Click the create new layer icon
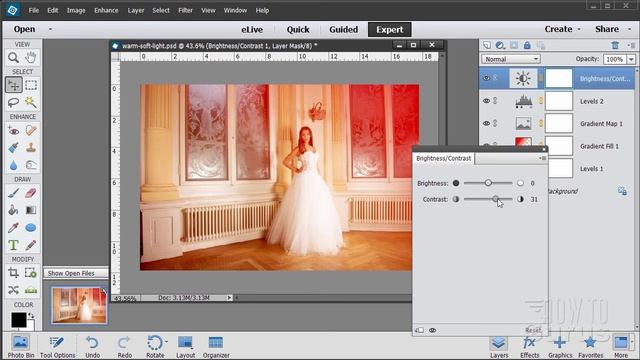 pos(487,45)
